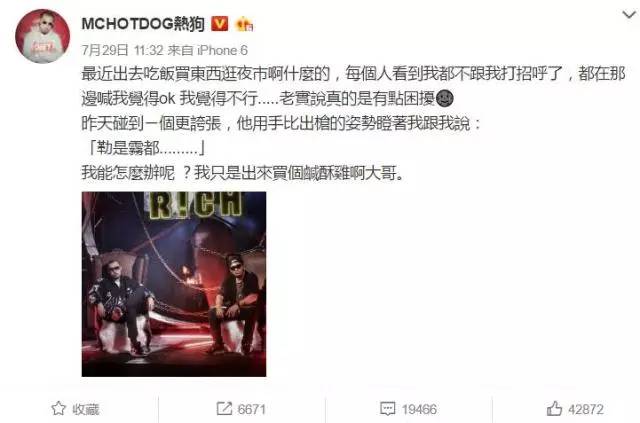Image resolution: width=640 pixels, height=423 pixels.
Task: Open comments count 19466
Action: [x=419, y=409]
